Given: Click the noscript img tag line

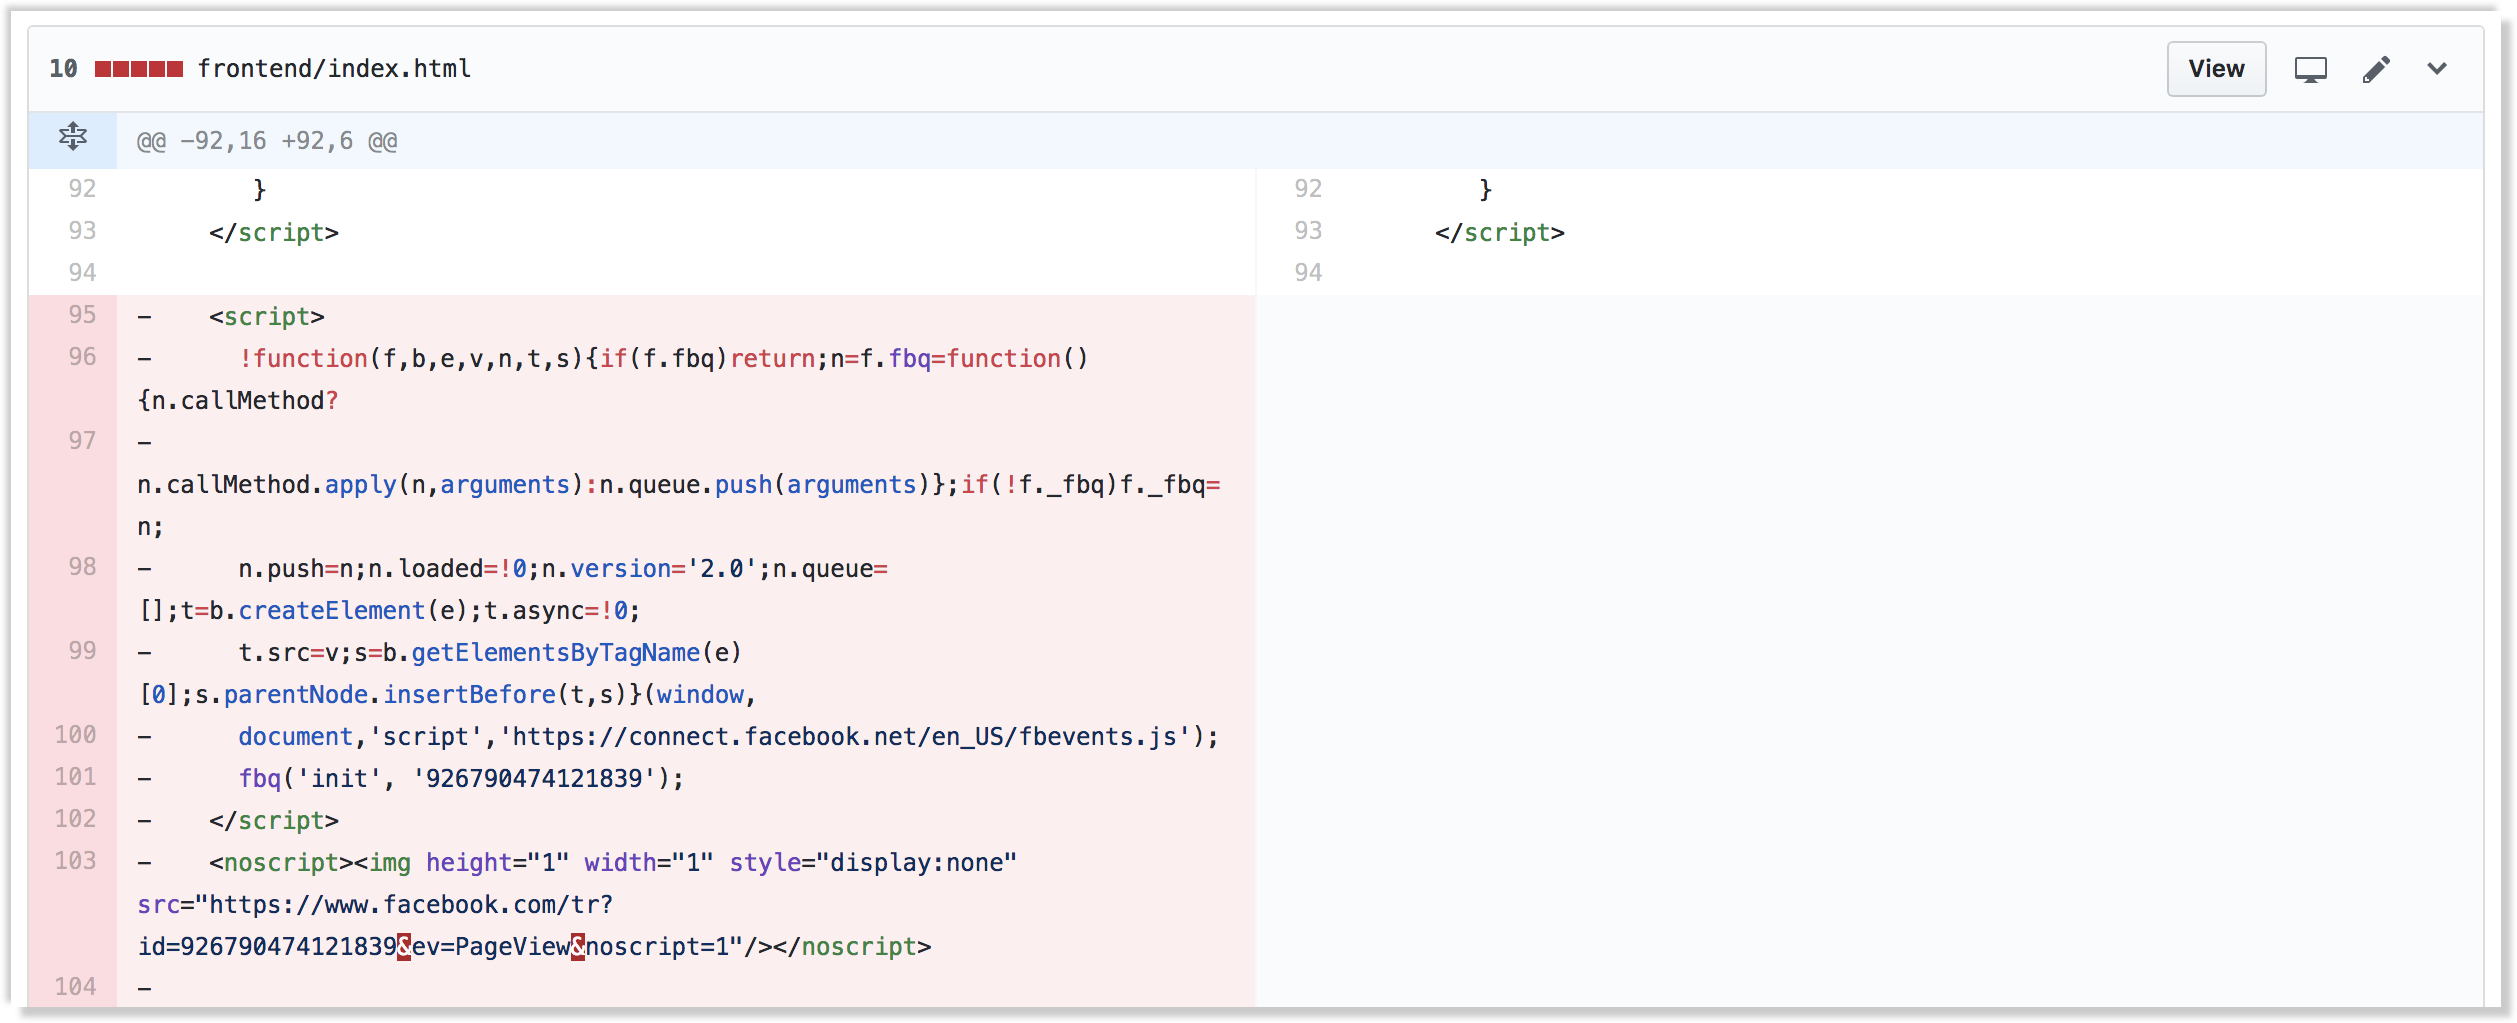Looking at the screenshot, I should pos(613,863).
